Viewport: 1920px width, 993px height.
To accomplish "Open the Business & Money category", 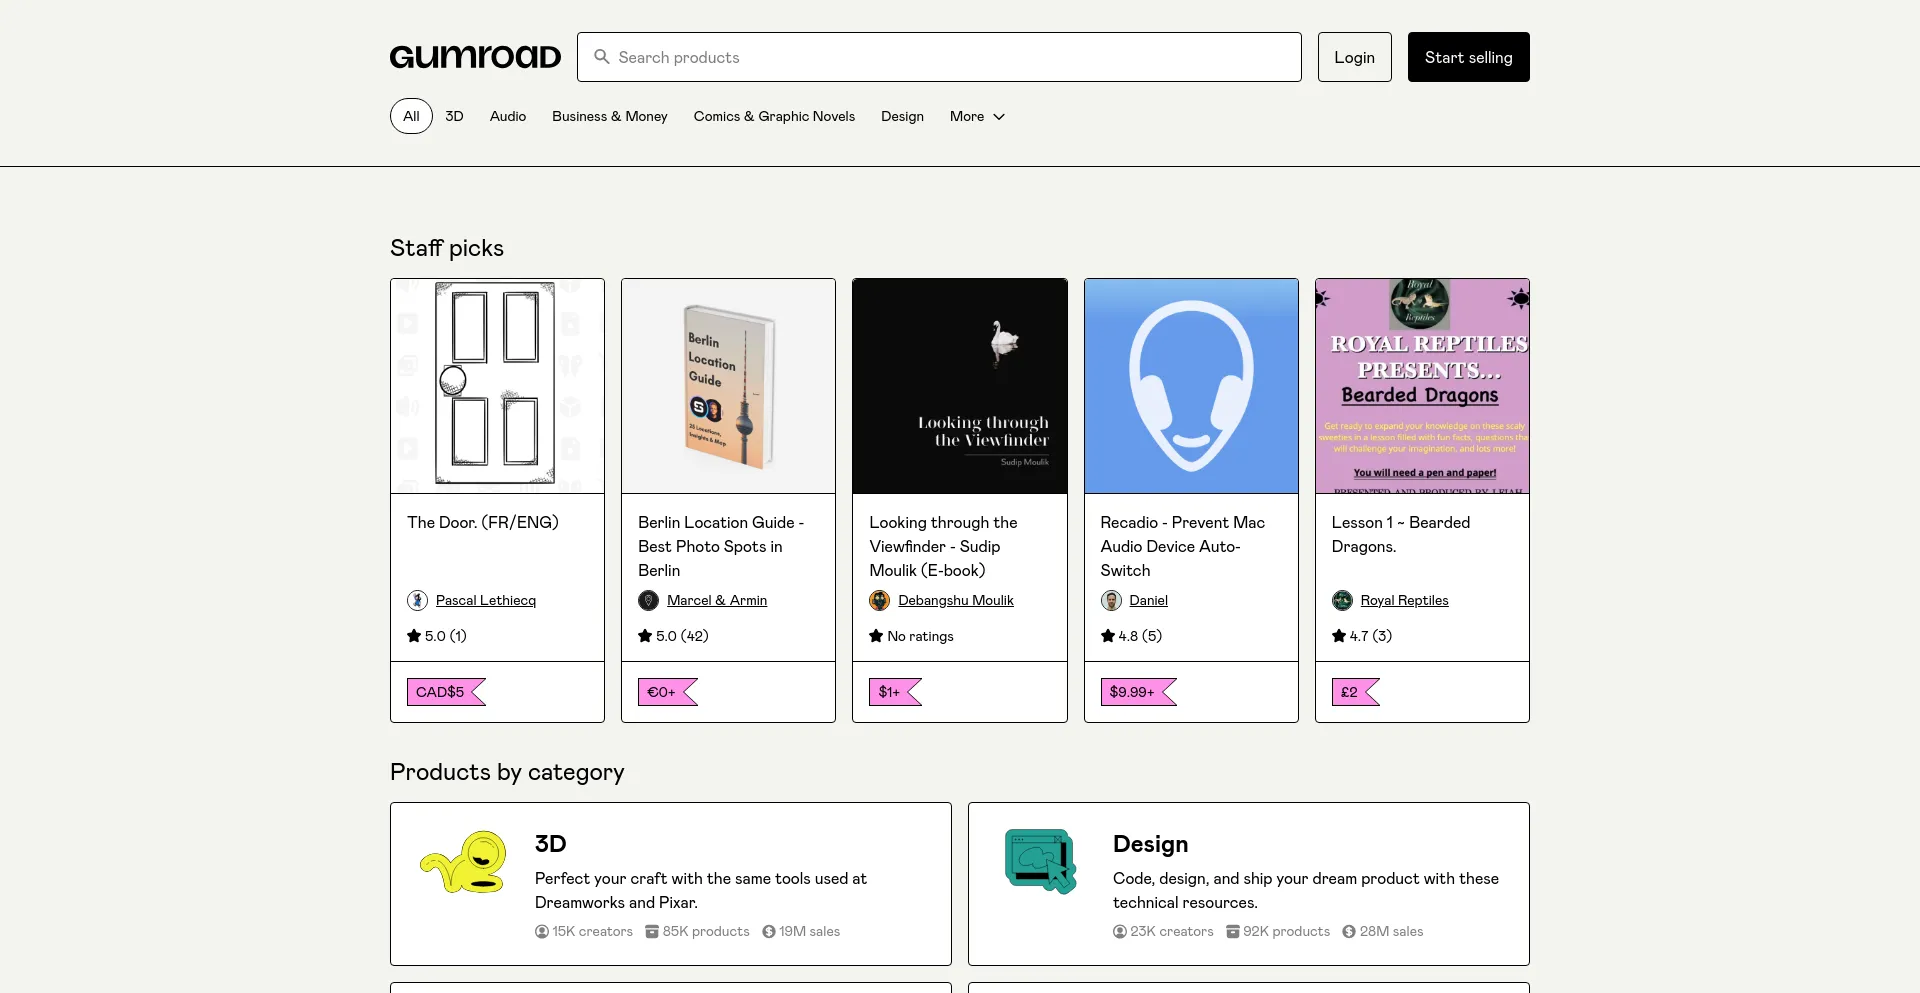I will [610, 116].
